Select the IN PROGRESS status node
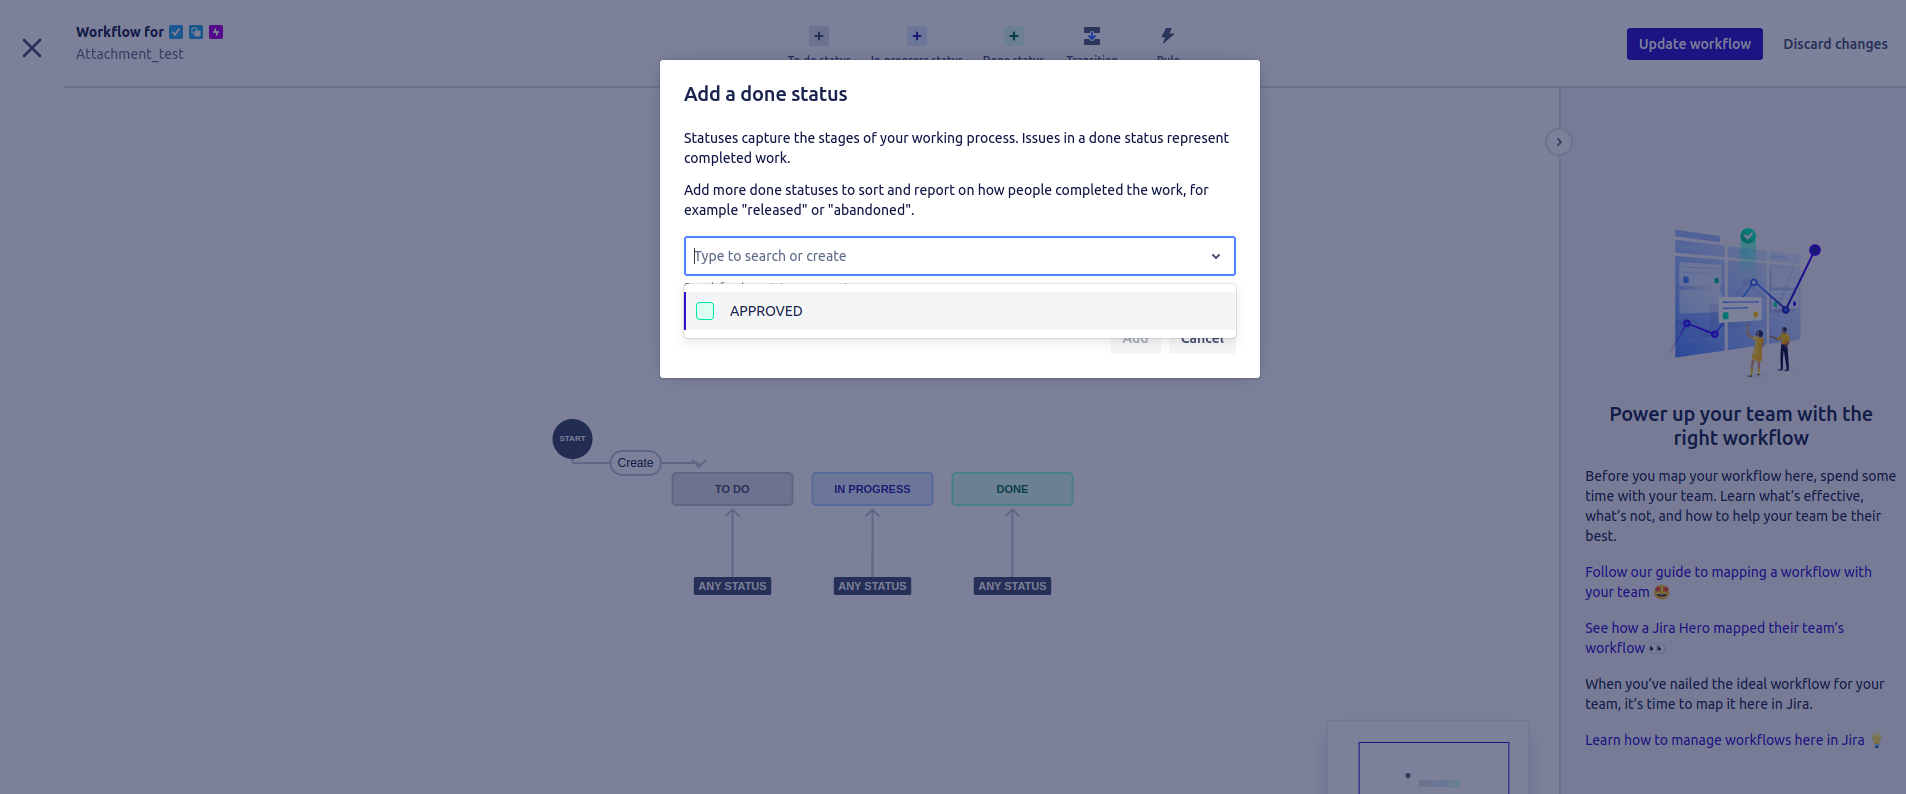 pos(872,489)
